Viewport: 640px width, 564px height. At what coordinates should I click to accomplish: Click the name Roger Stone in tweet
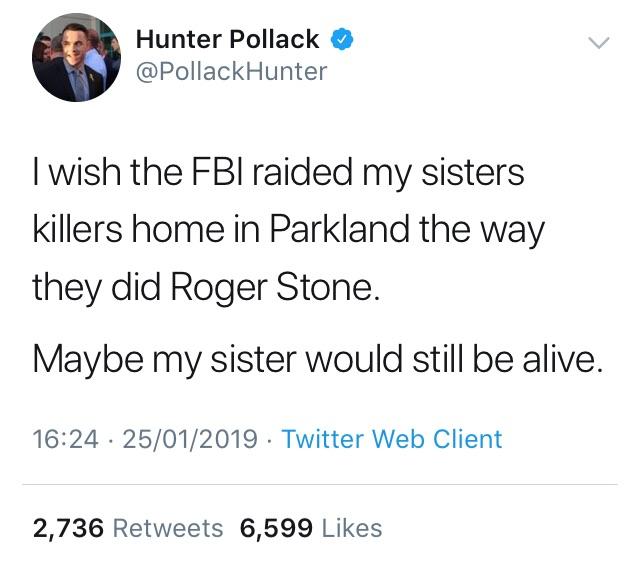click(275, 287)
